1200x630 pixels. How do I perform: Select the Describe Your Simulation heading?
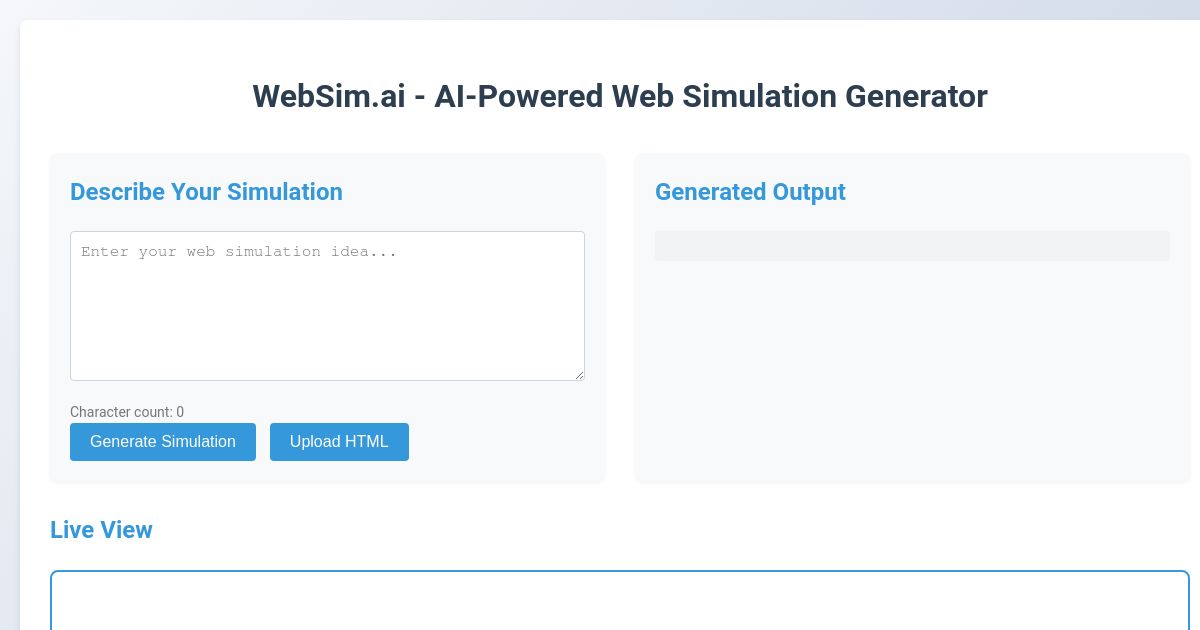pyautogui.click(x=206, y=192)
